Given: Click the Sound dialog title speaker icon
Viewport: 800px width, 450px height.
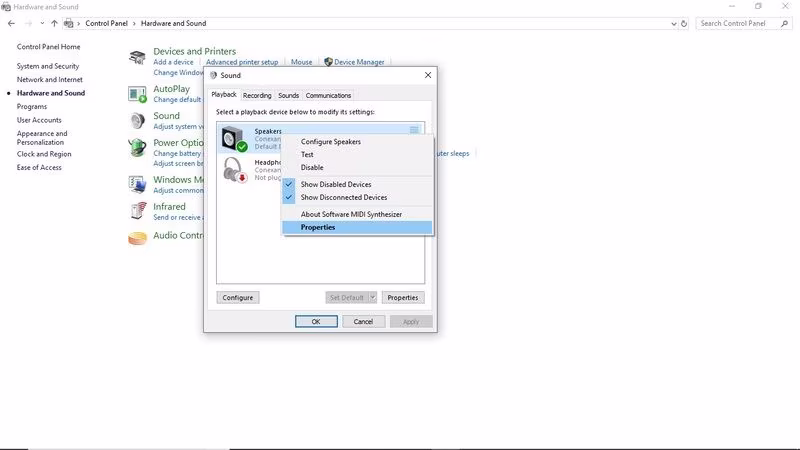Looking at the screenshot, I should pos(213,75).
